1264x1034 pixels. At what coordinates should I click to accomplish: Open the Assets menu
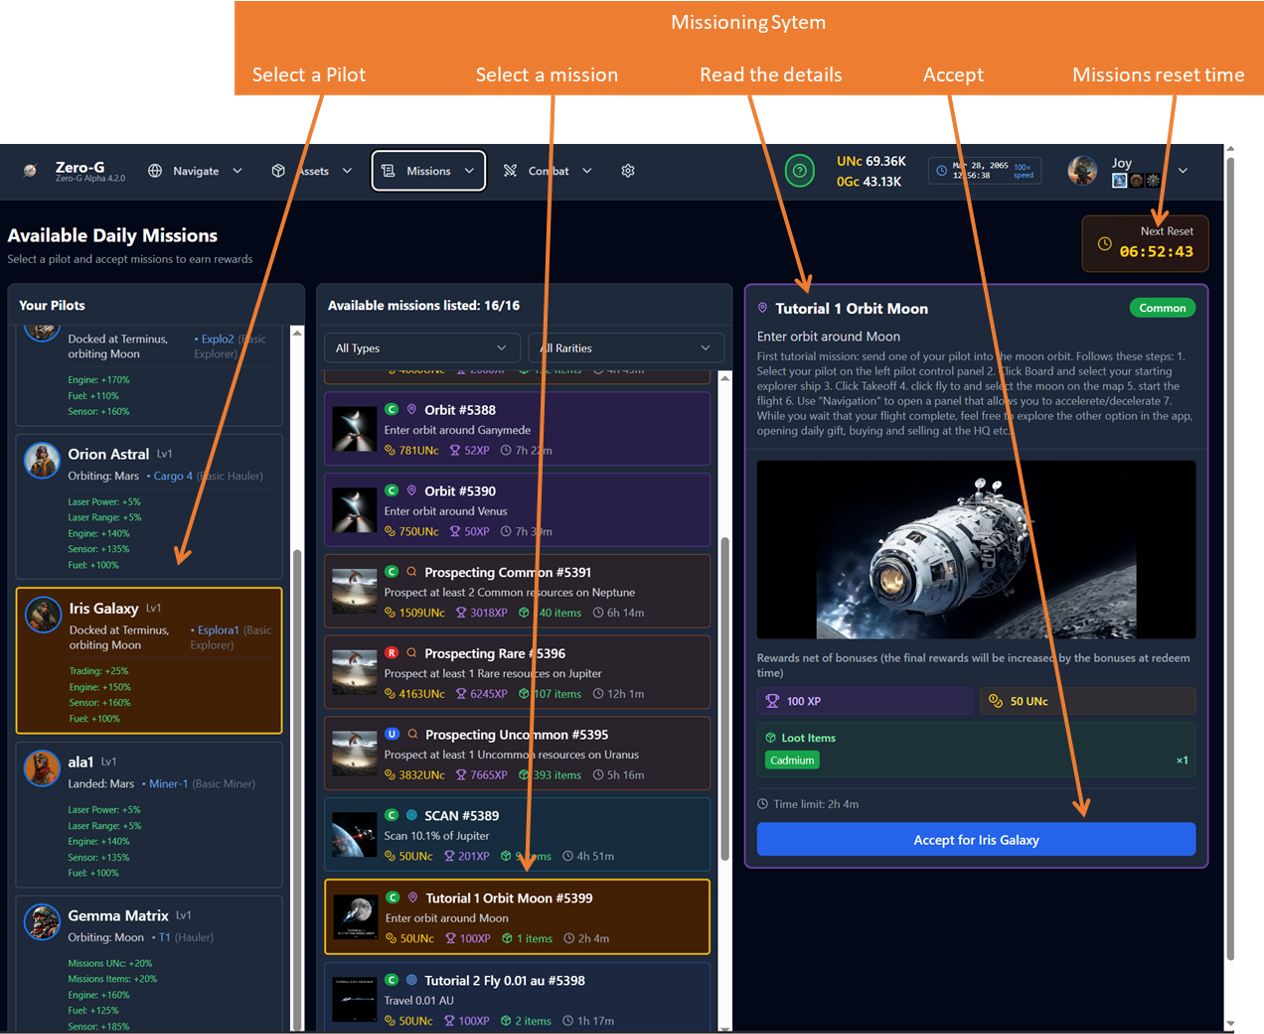312,171
